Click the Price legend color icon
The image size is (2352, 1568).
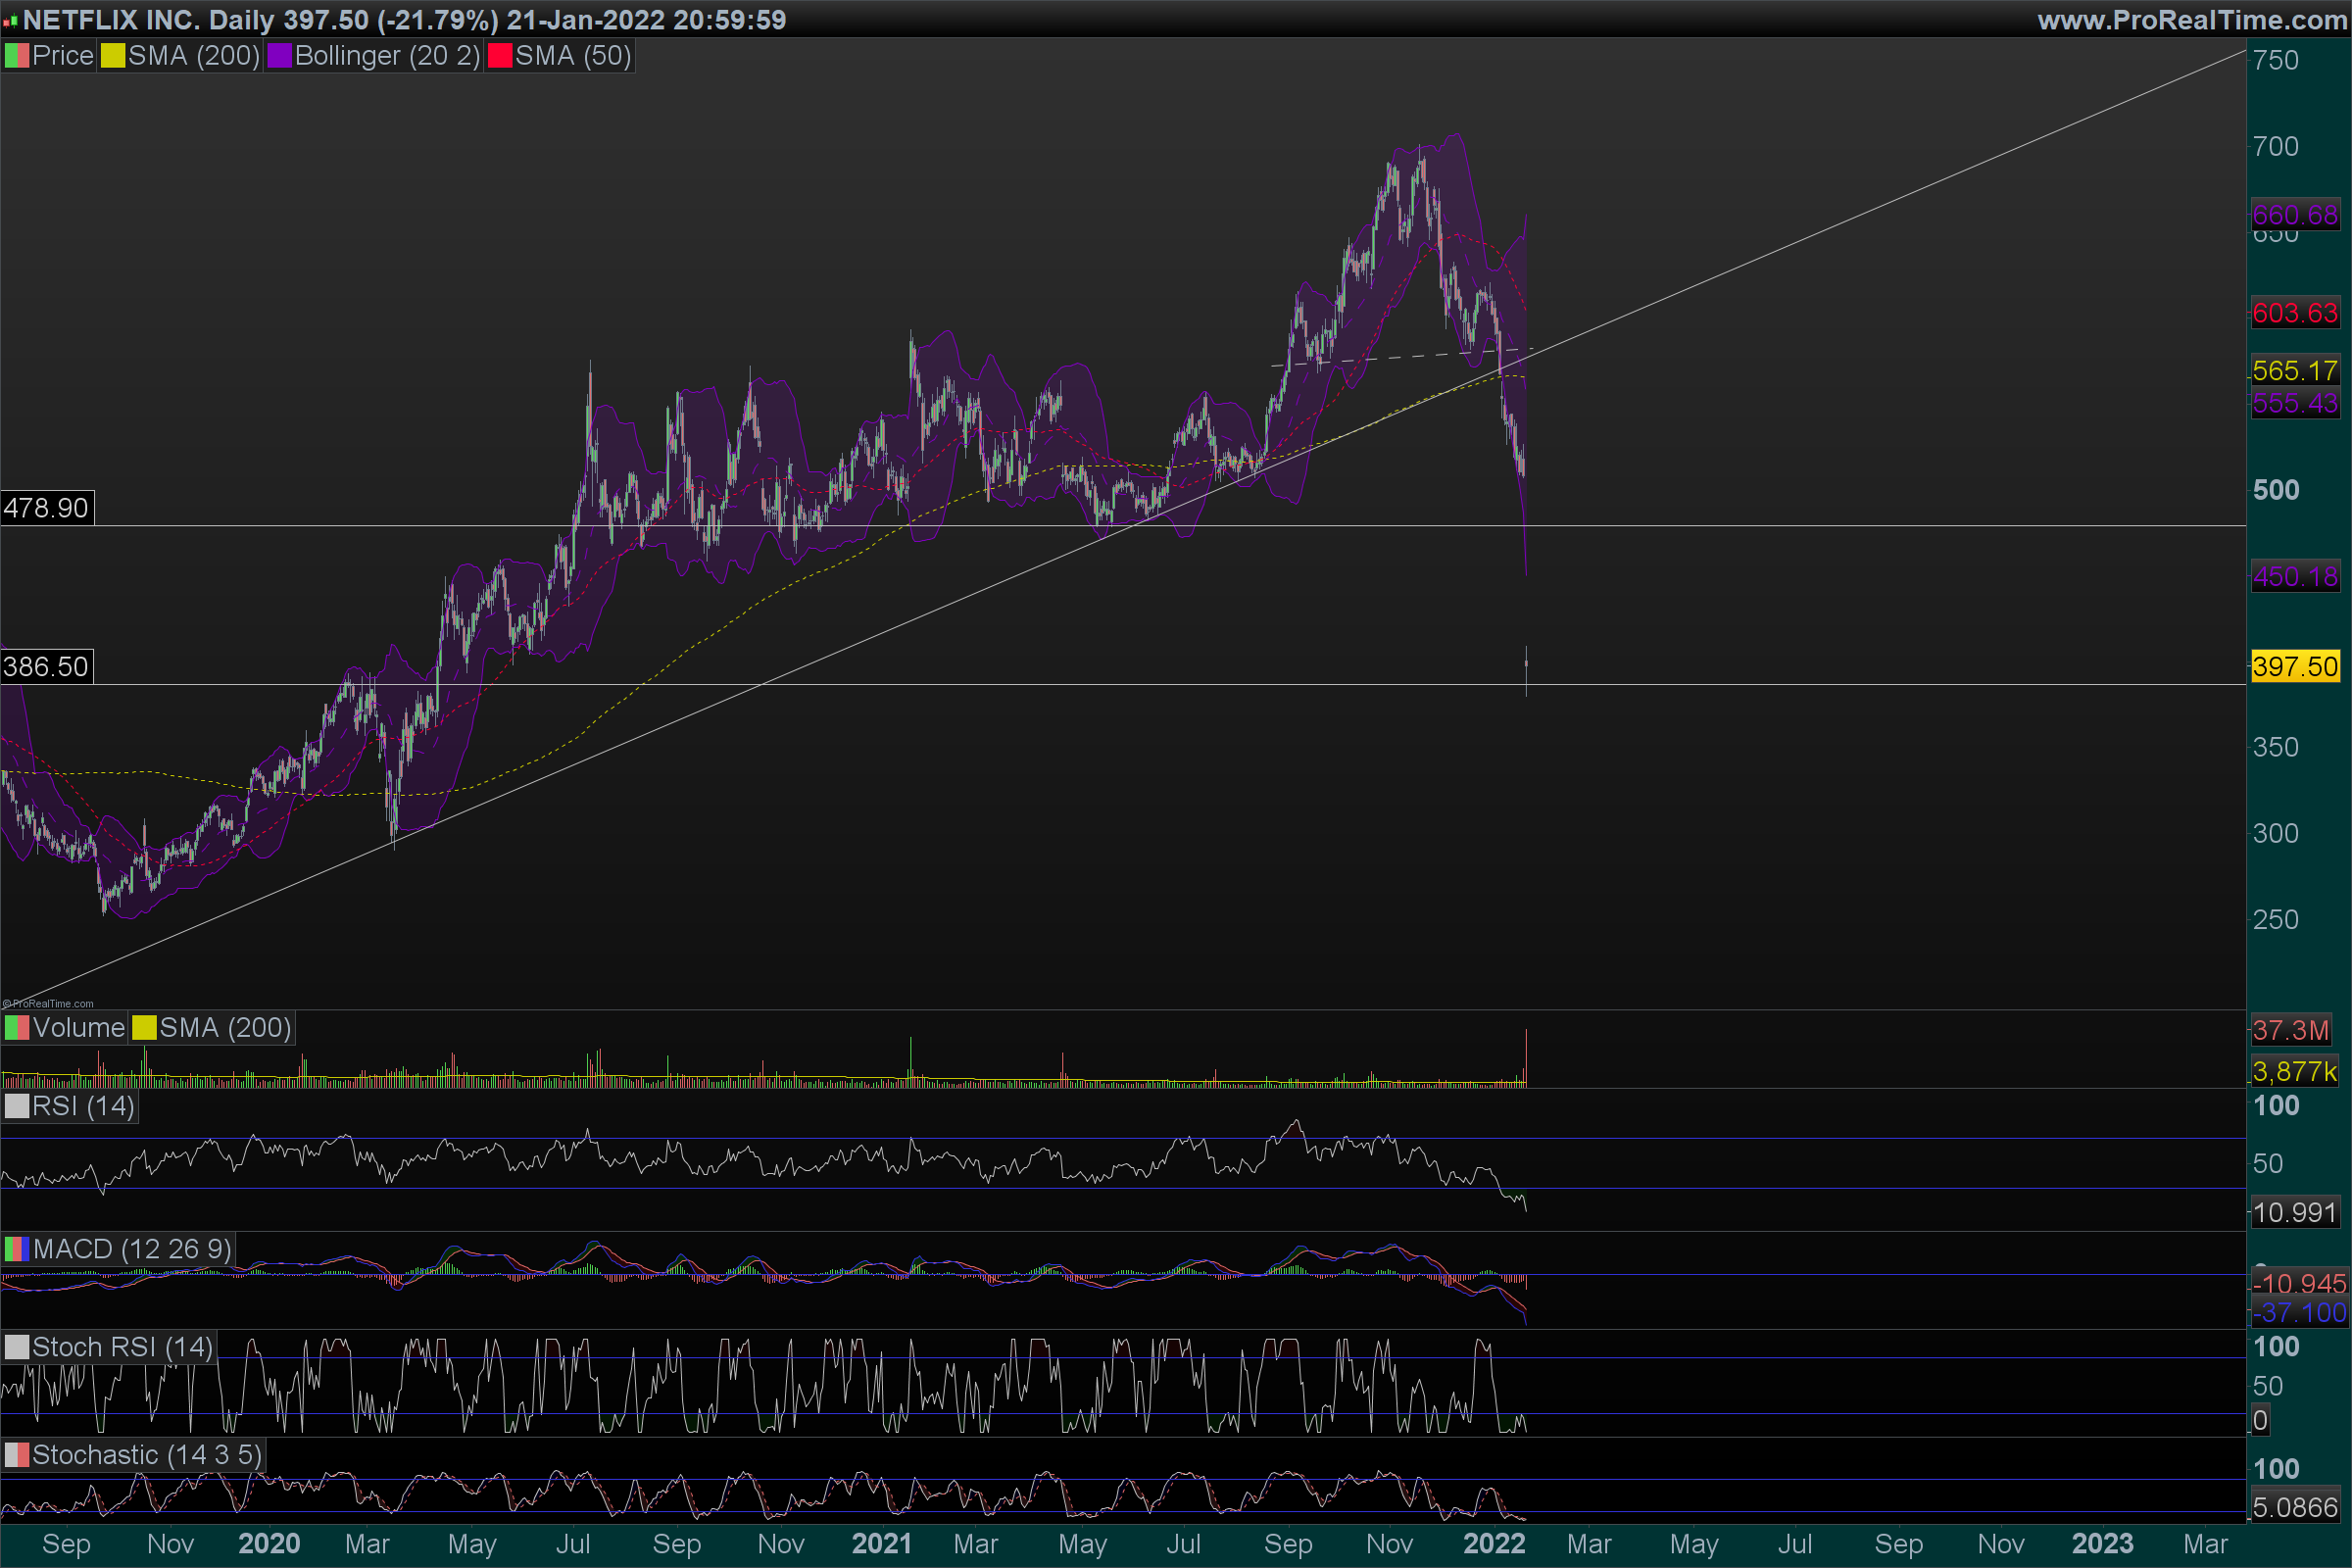tap(17, 56)
